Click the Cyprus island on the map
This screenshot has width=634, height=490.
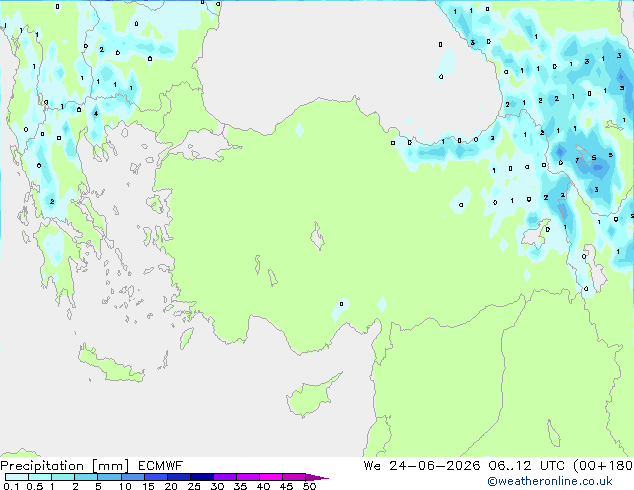tap(311, 395)
